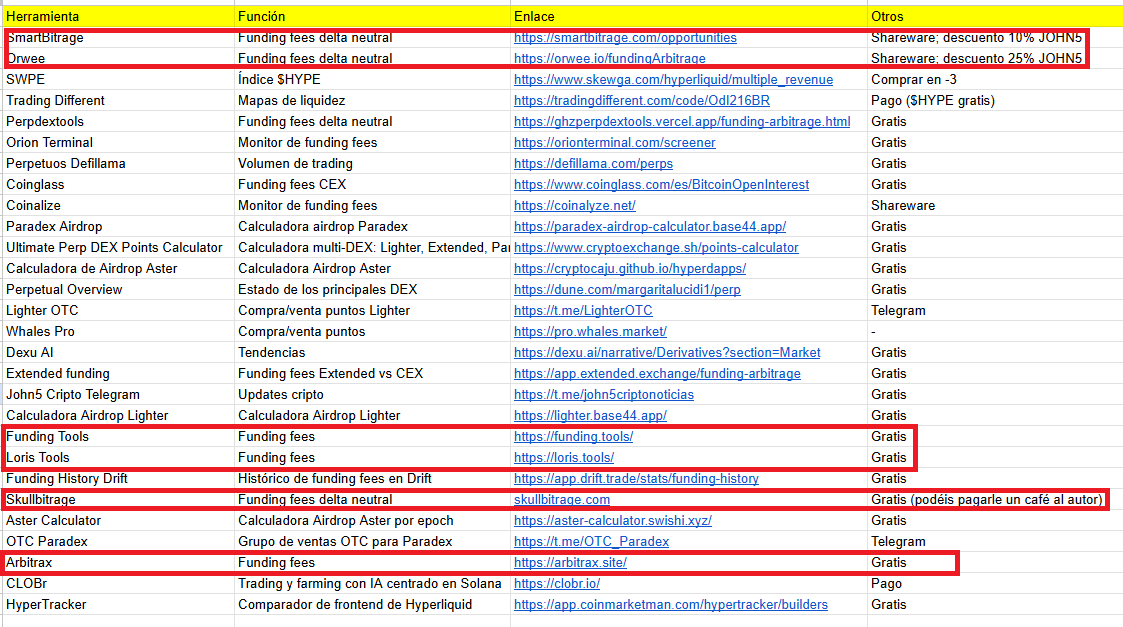
Task: Select the Trading Different cell
Action: (118, 100)
